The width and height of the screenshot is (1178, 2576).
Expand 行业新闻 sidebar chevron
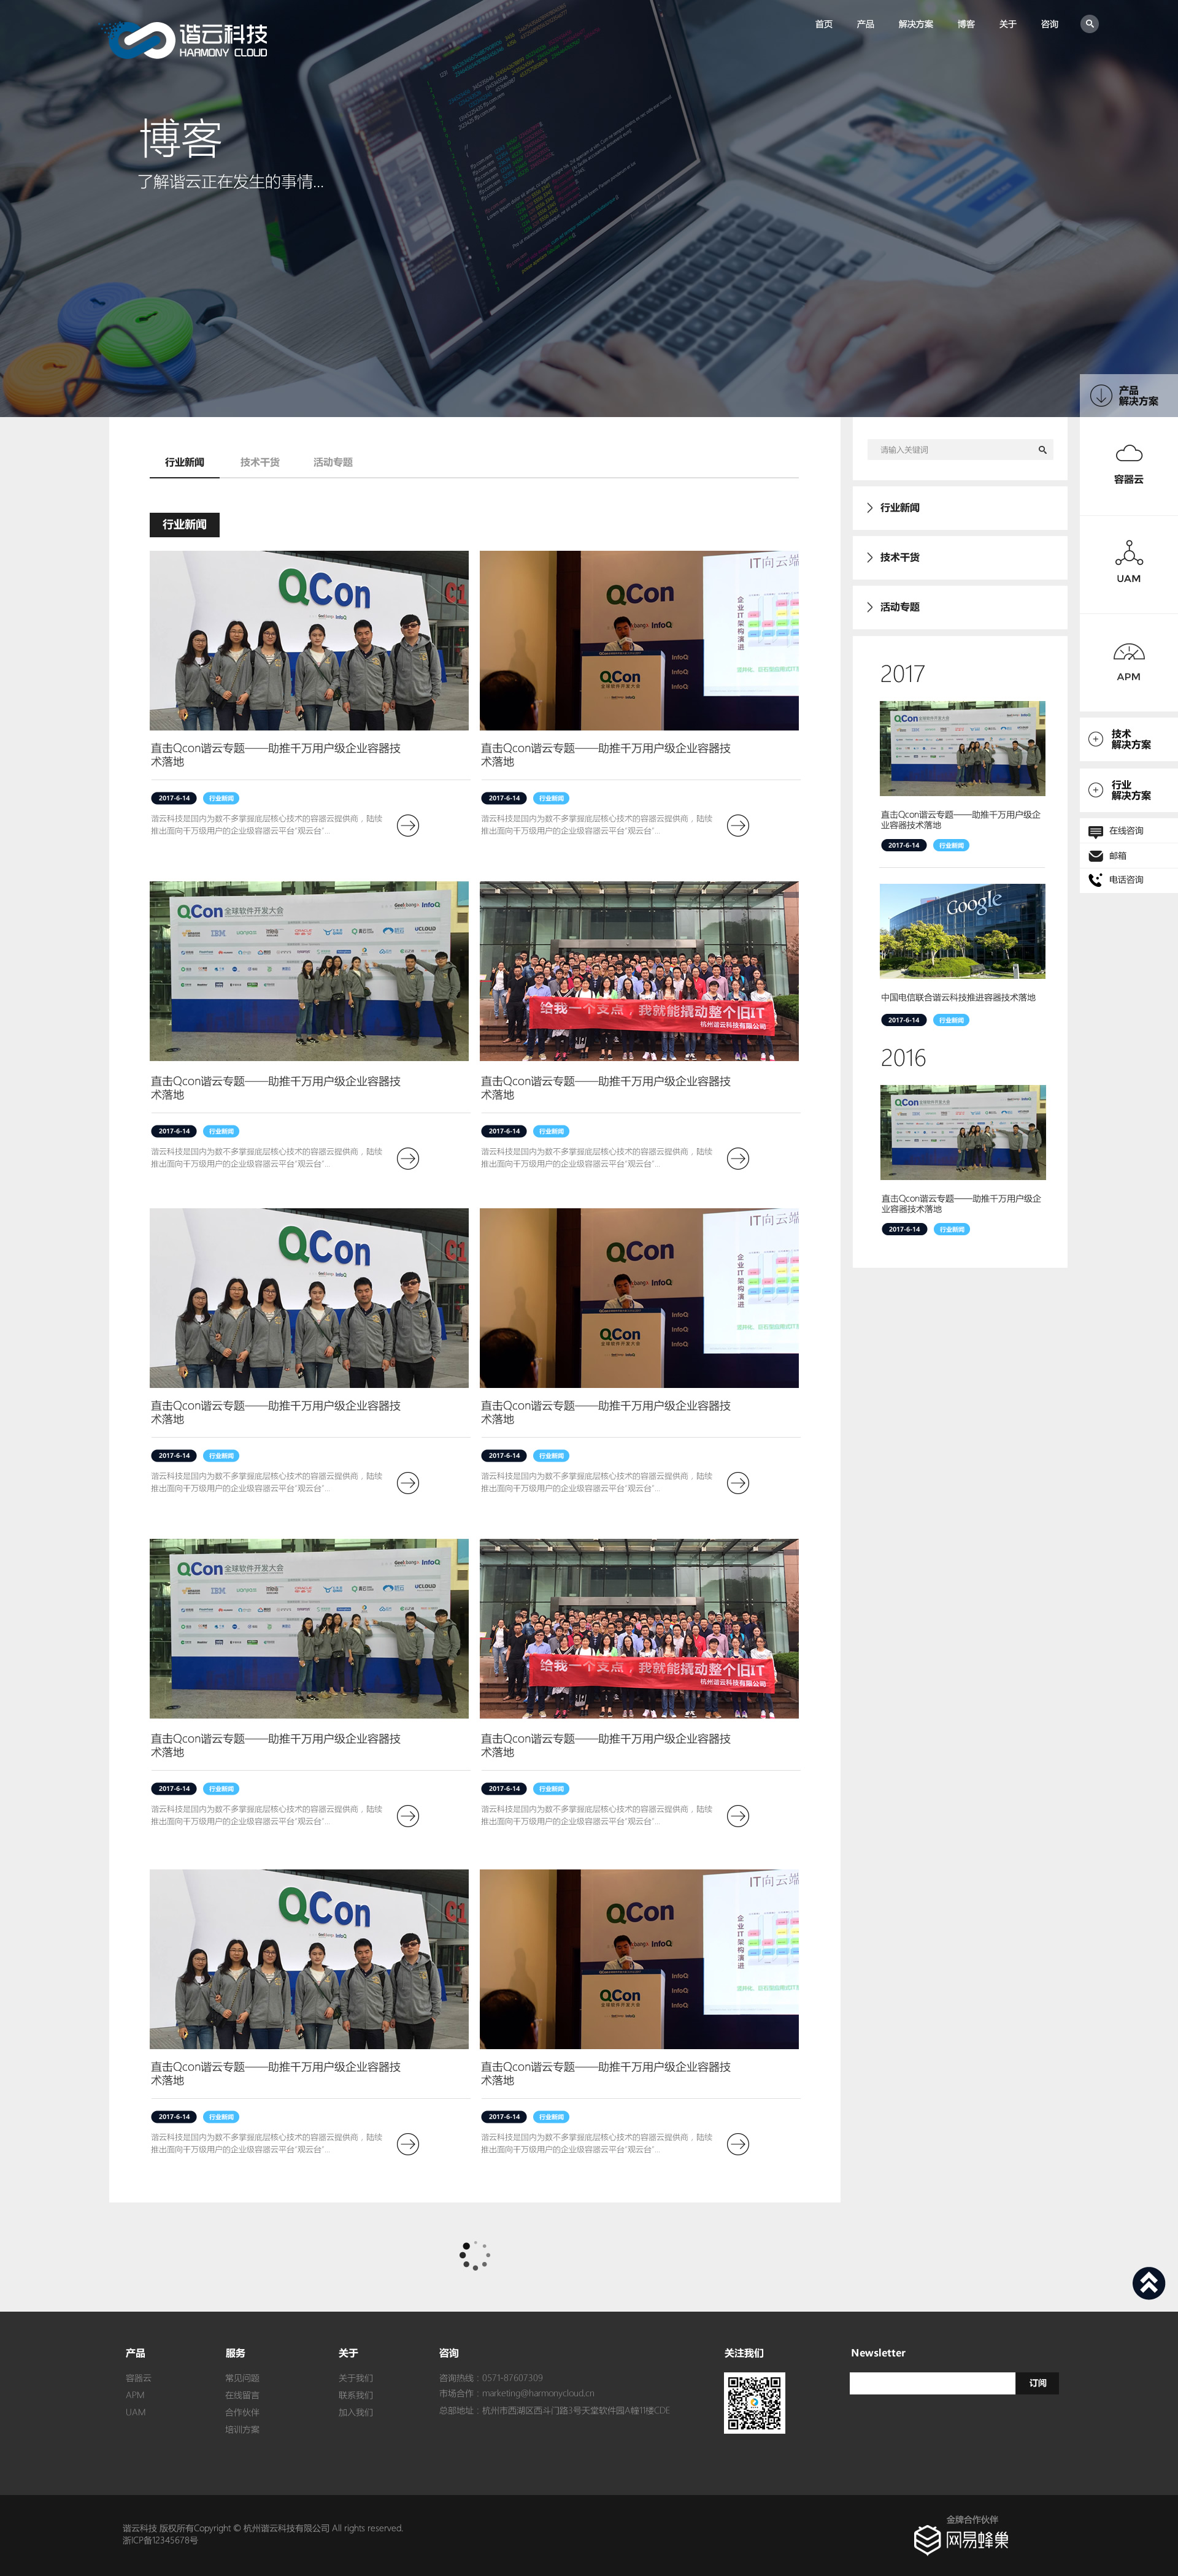point(869,508)
